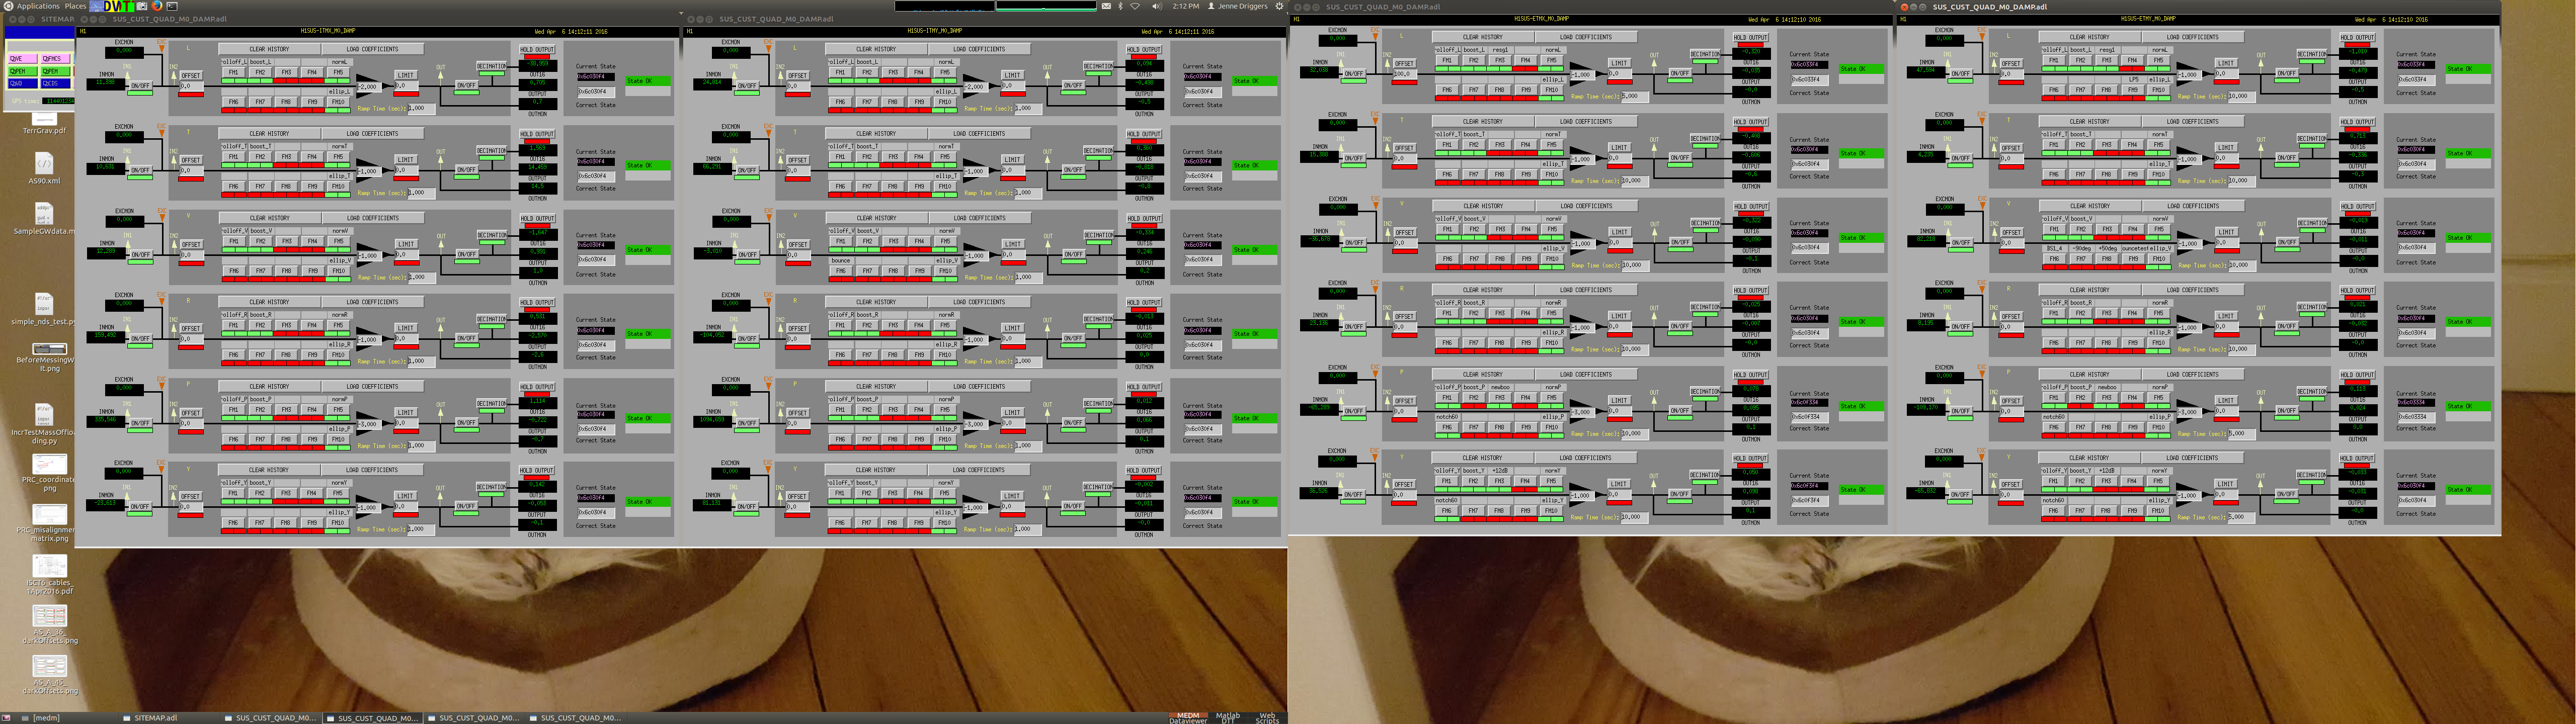
Task: Open the yellow DV launcher icon
Action: (x=112, y=6)
